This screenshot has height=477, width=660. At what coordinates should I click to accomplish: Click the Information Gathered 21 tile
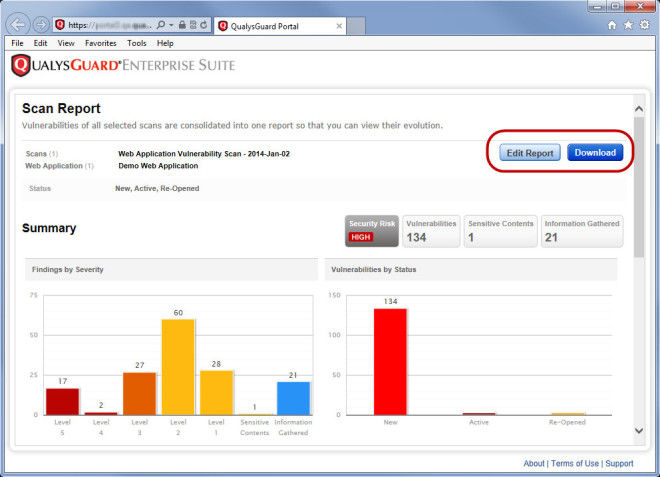point(582,231)
